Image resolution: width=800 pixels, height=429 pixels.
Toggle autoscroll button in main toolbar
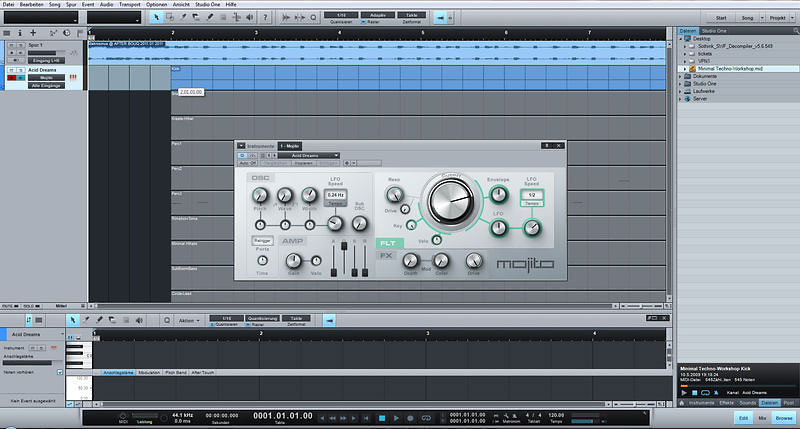point(440,17)
